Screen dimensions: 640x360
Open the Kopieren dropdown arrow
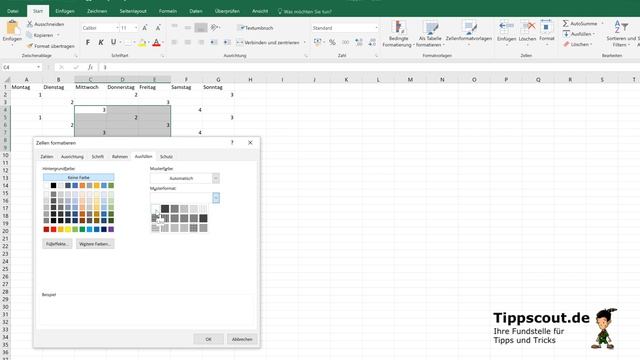58,35
